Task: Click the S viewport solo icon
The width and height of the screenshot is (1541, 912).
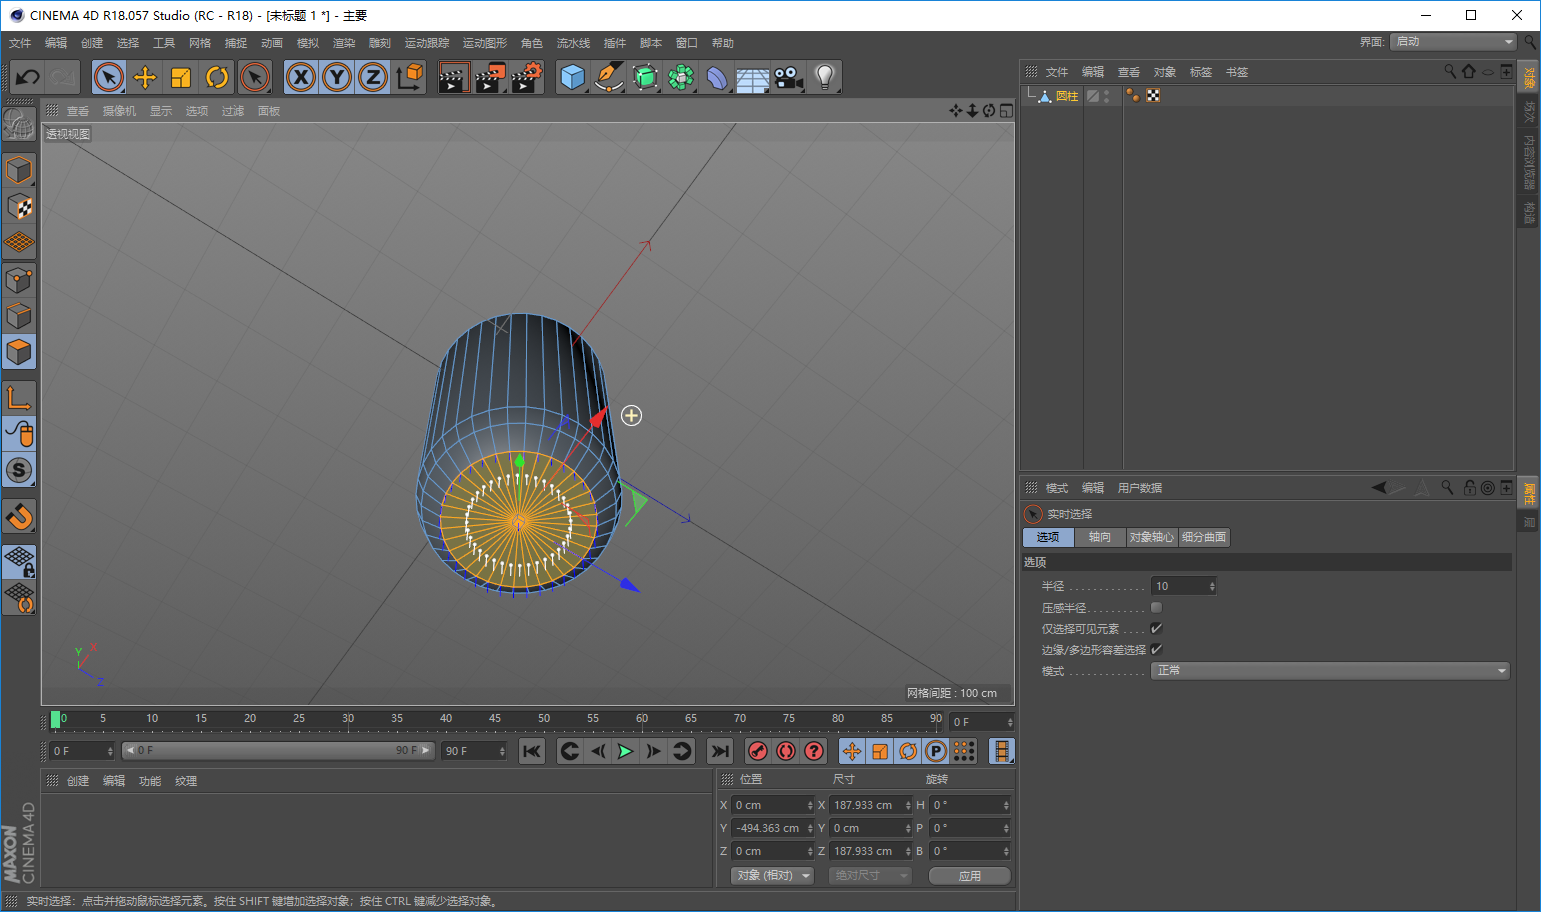Action: pyautogui.click(x=19, y=470)
